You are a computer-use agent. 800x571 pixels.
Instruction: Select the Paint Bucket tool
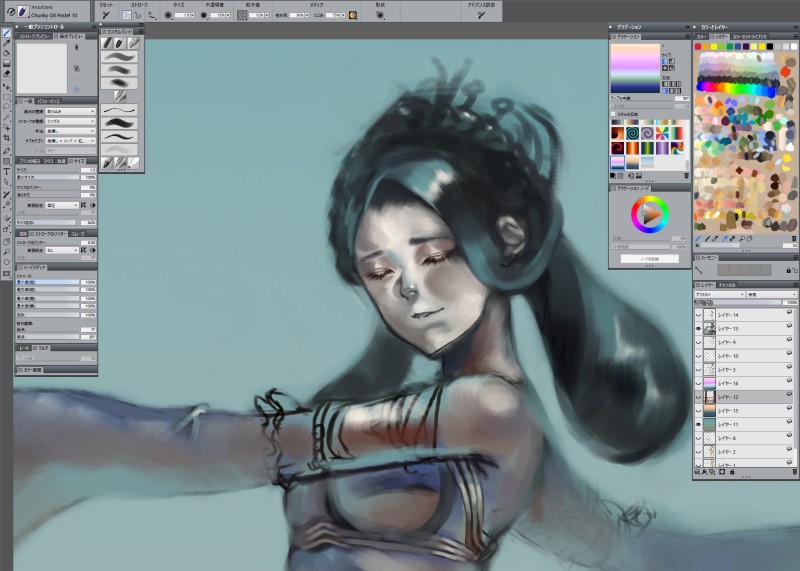[x=7, y=53]
